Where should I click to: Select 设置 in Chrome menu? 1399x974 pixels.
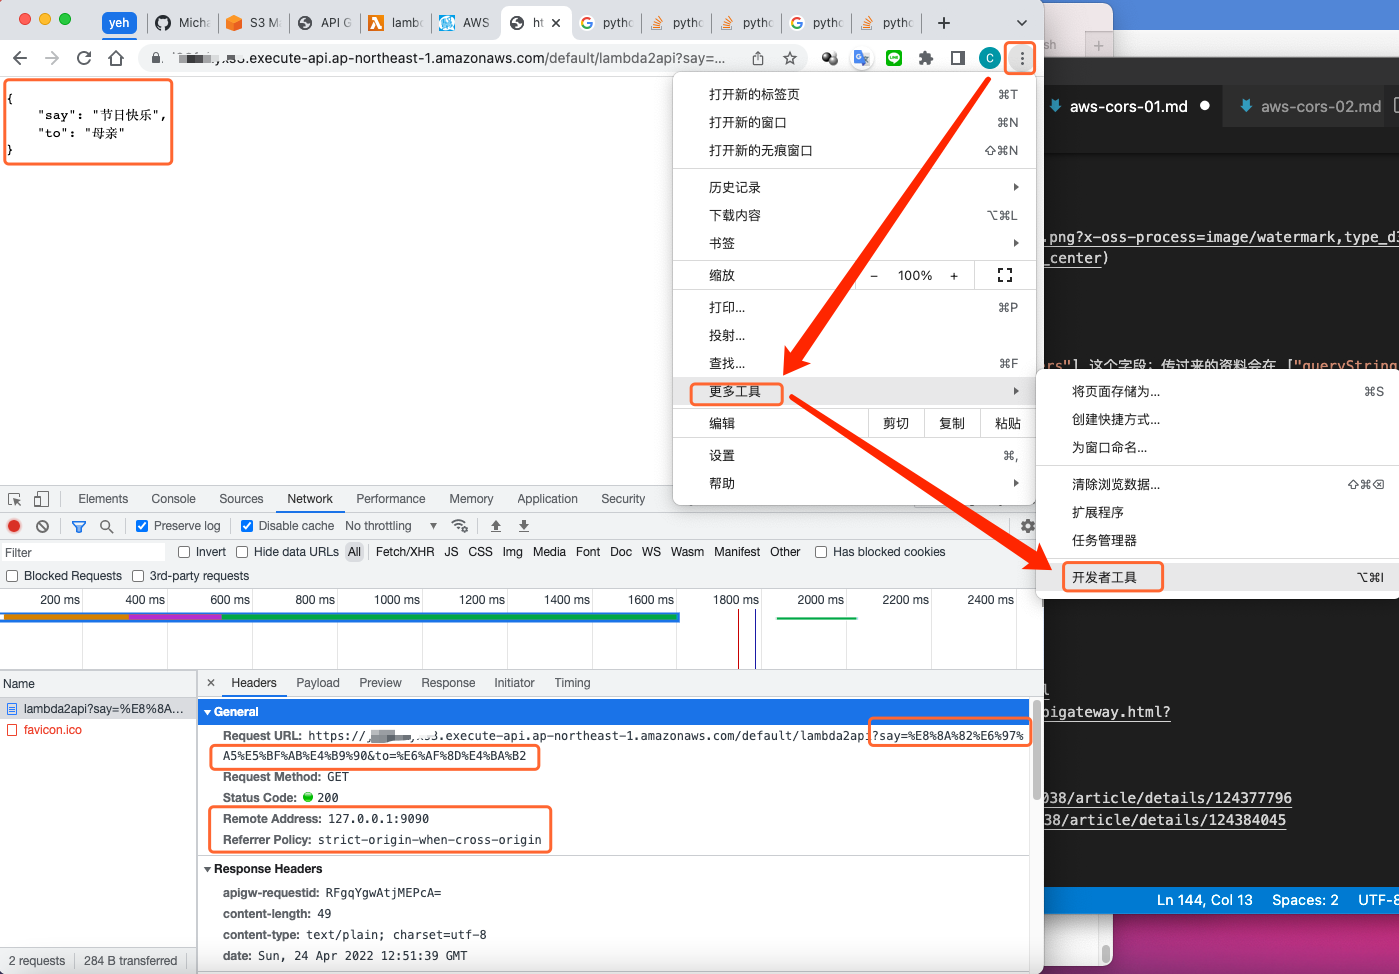tap(854, 455)
